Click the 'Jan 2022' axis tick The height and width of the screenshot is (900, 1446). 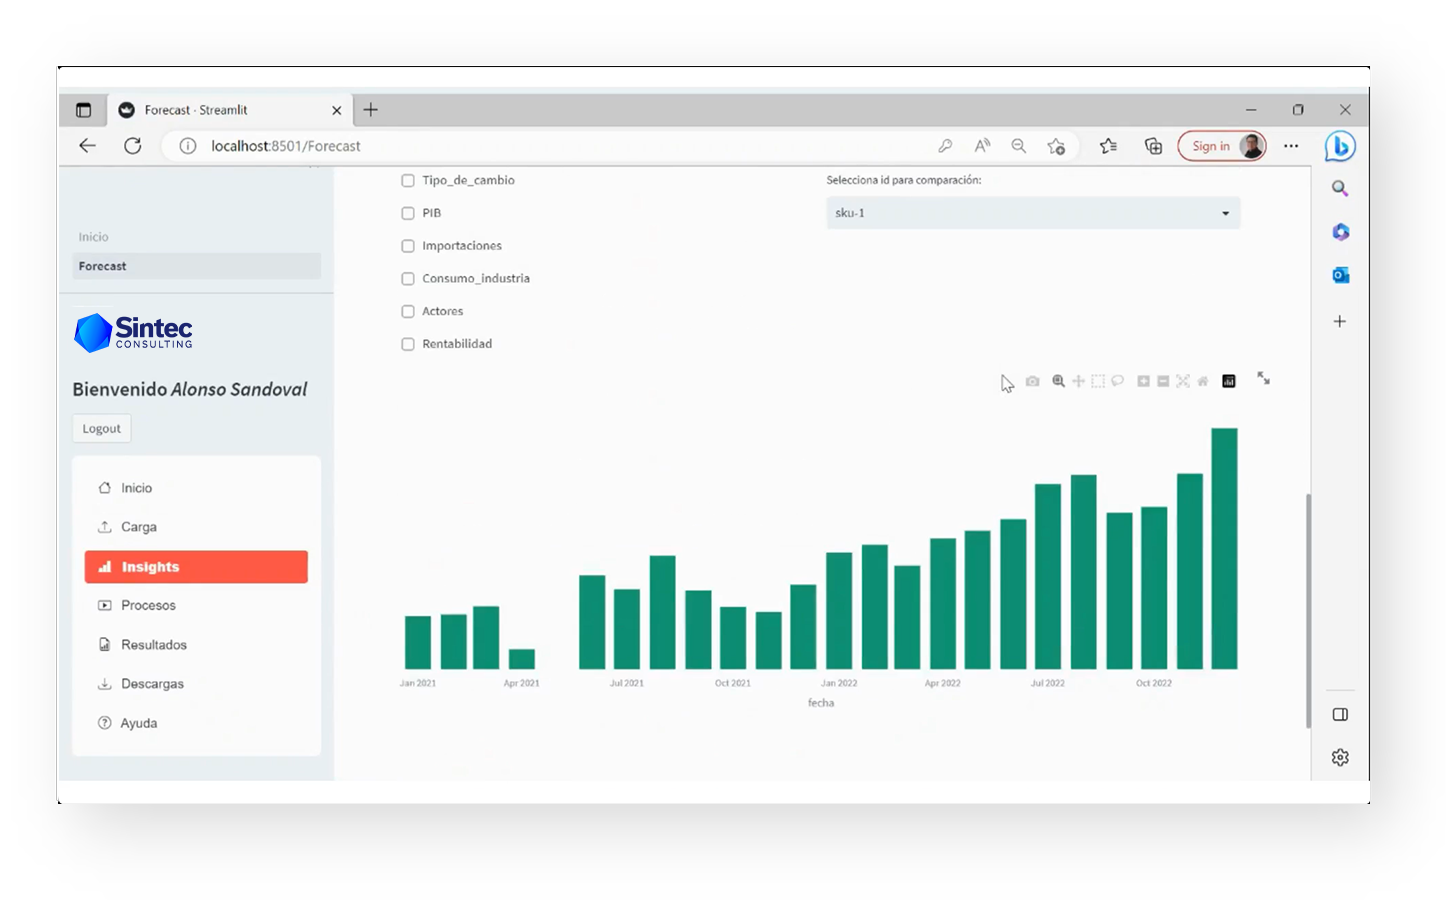tap(839, 683)
